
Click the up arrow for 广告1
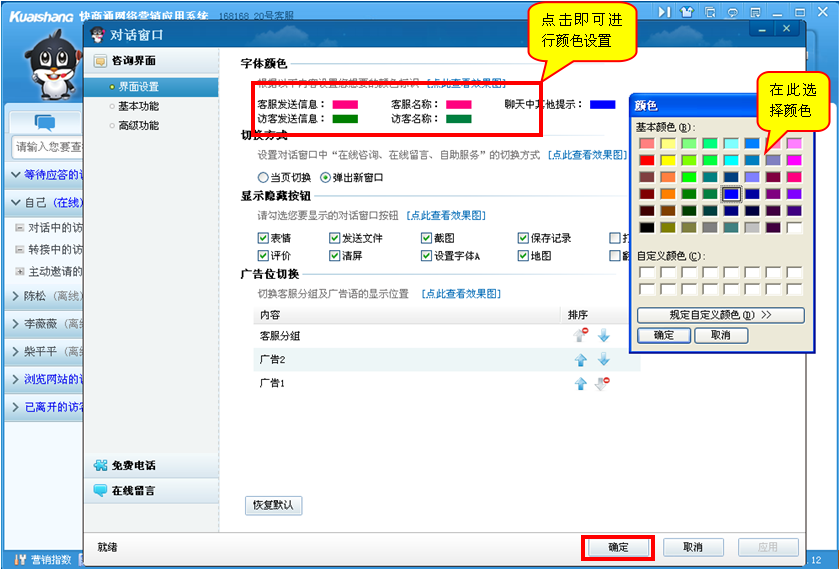coord(581,384)
